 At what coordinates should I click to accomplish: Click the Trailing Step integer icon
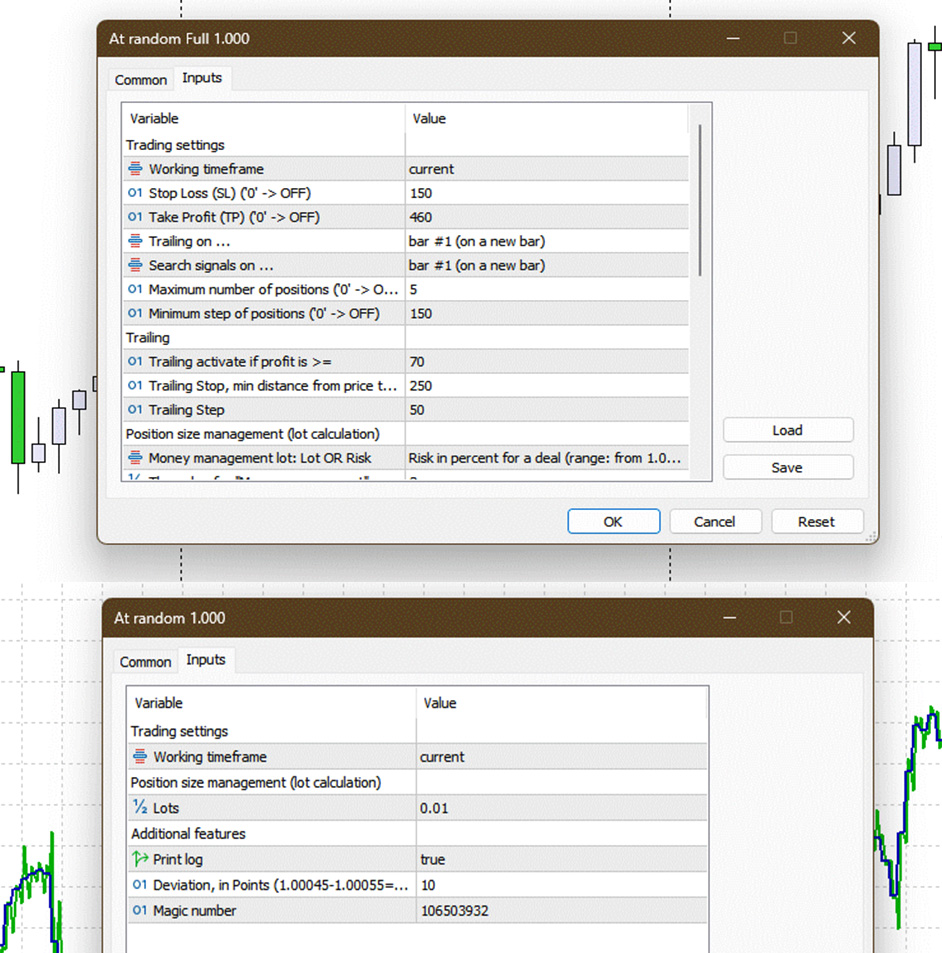click(x=135, y=410)
